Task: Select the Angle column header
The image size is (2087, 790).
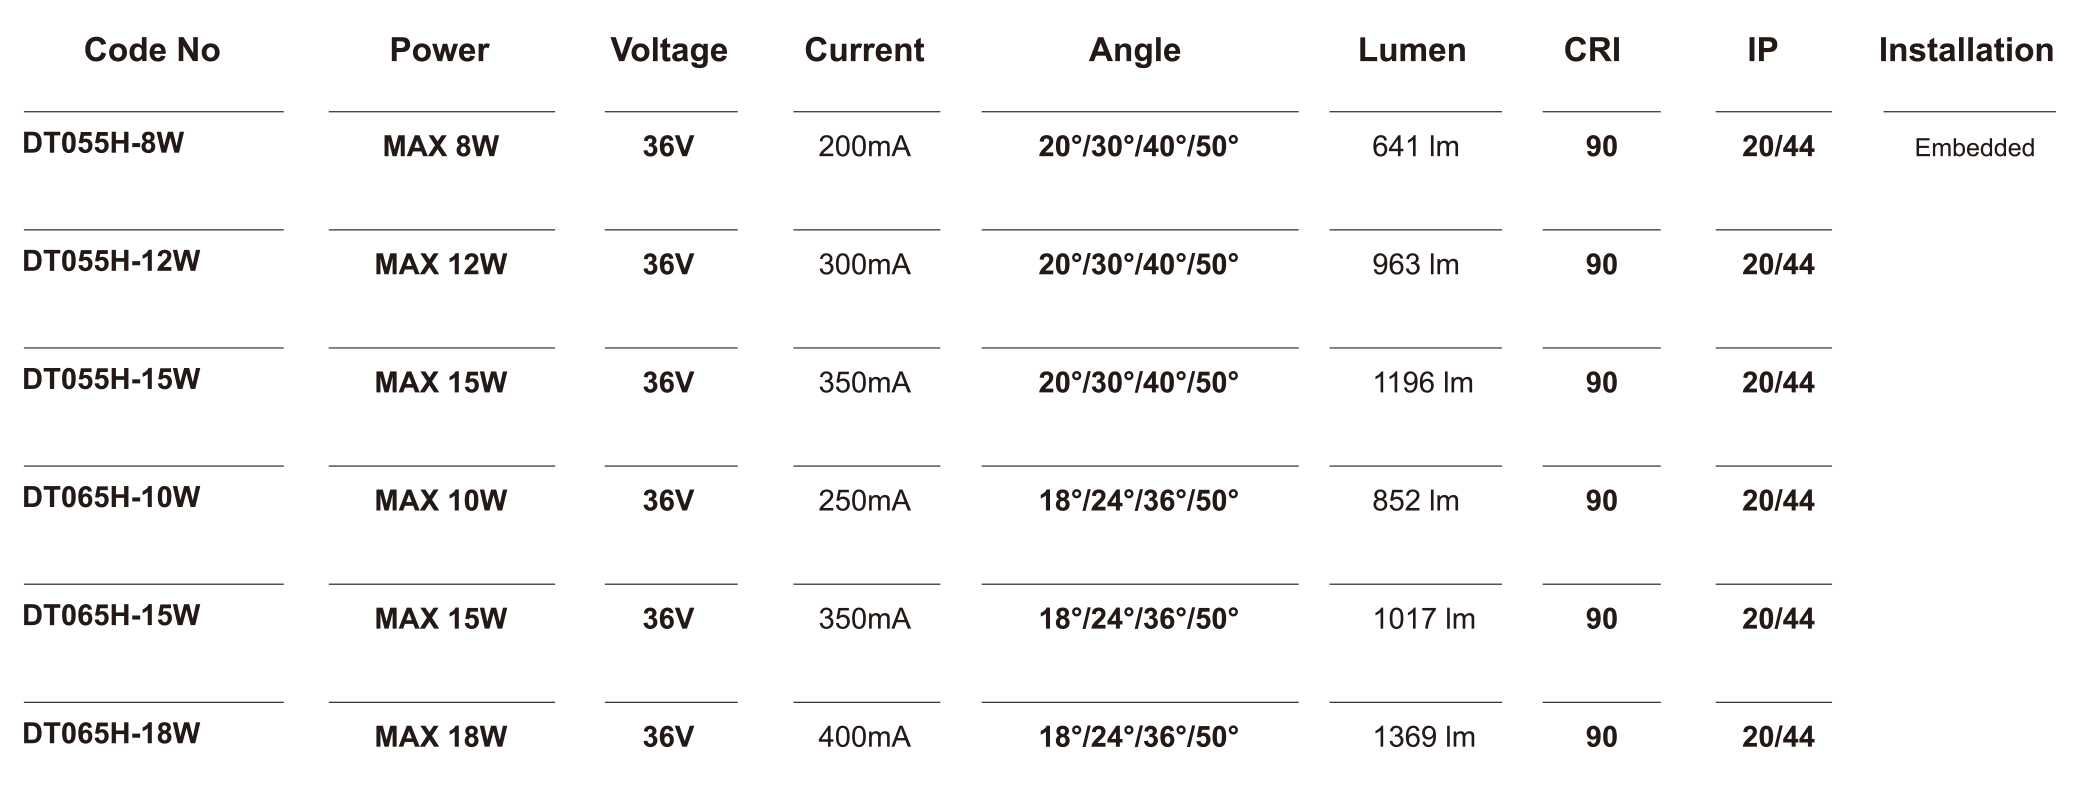Action: [1134, 50]
